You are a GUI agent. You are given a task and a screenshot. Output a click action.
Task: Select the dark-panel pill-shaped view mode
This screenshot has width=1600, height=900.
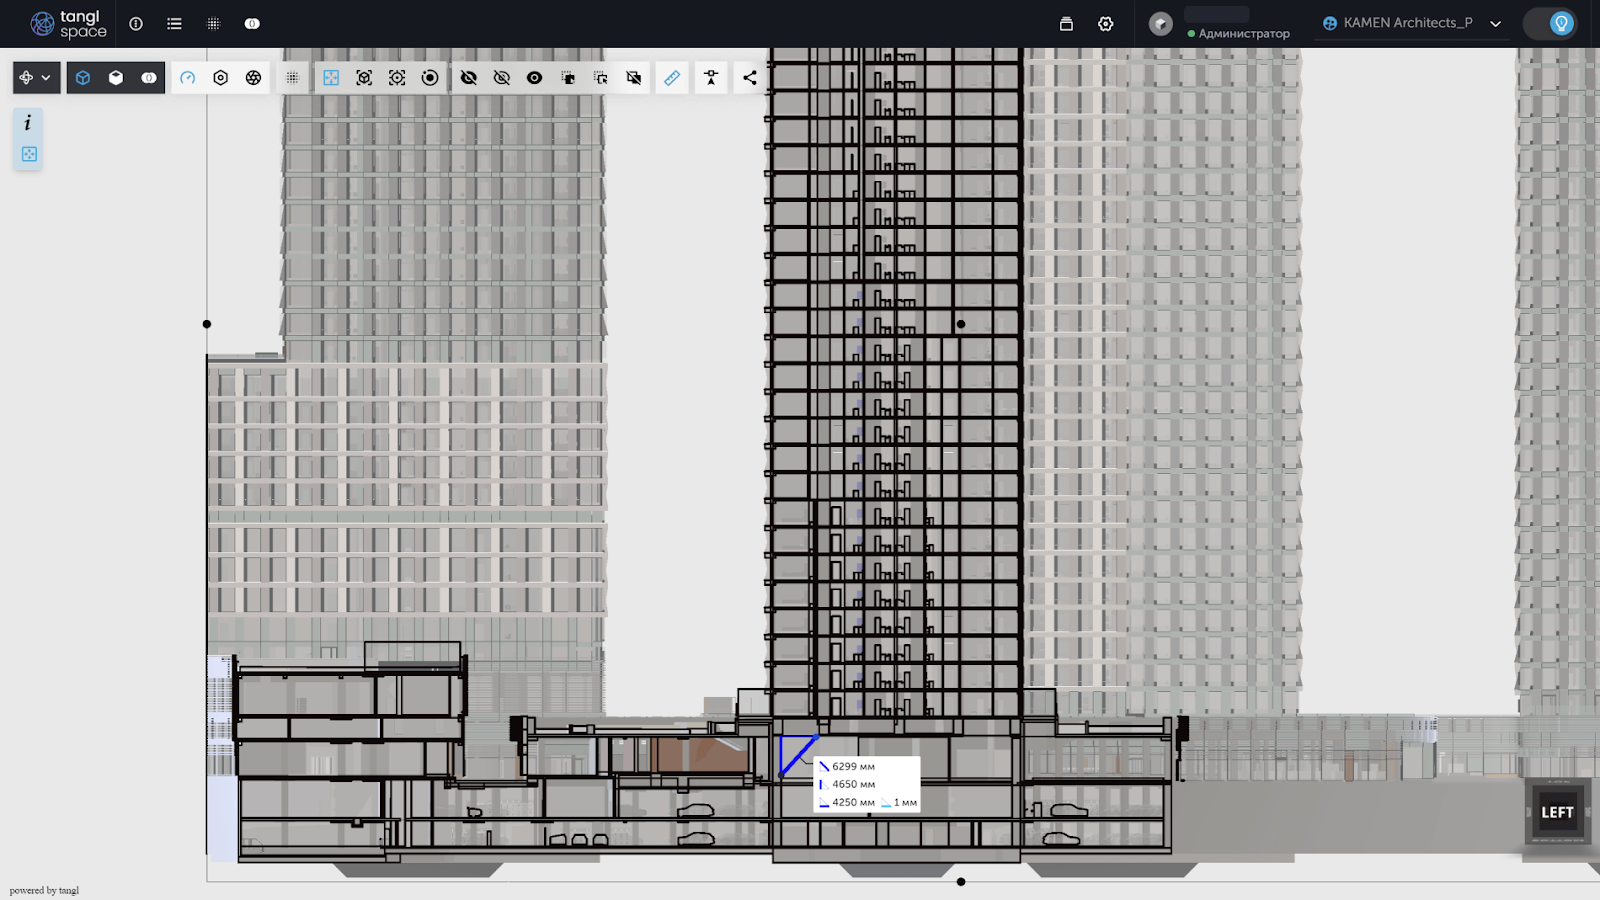149,78
